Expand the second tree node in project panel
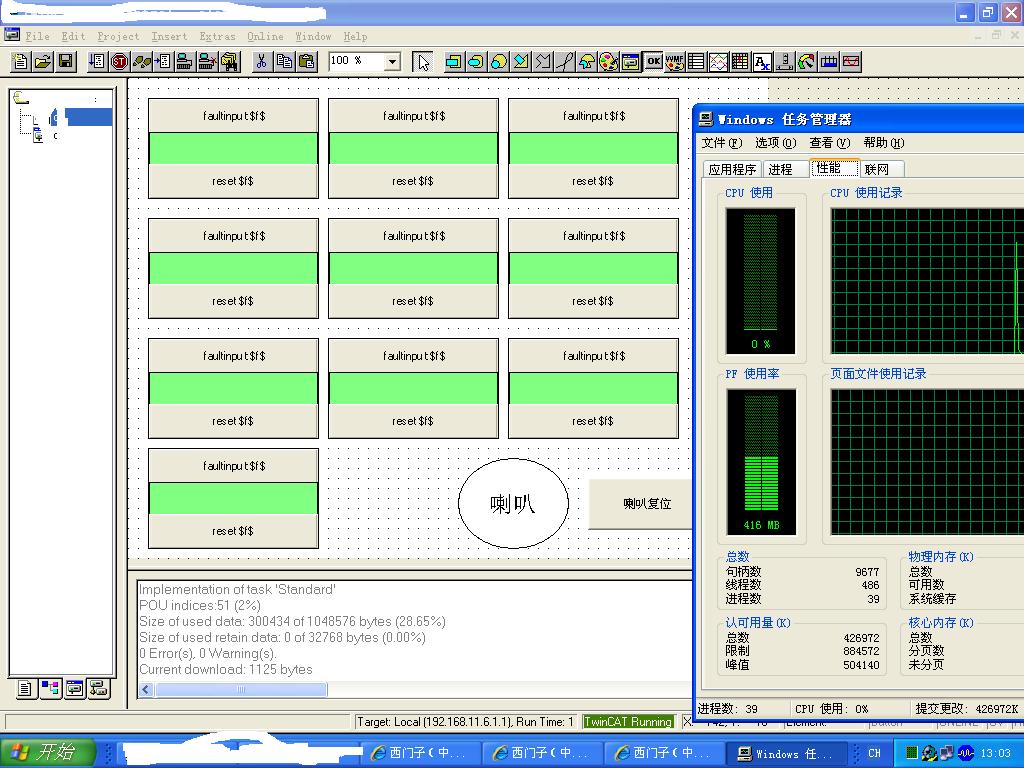 pyautogui.click(x=38, y=136)
